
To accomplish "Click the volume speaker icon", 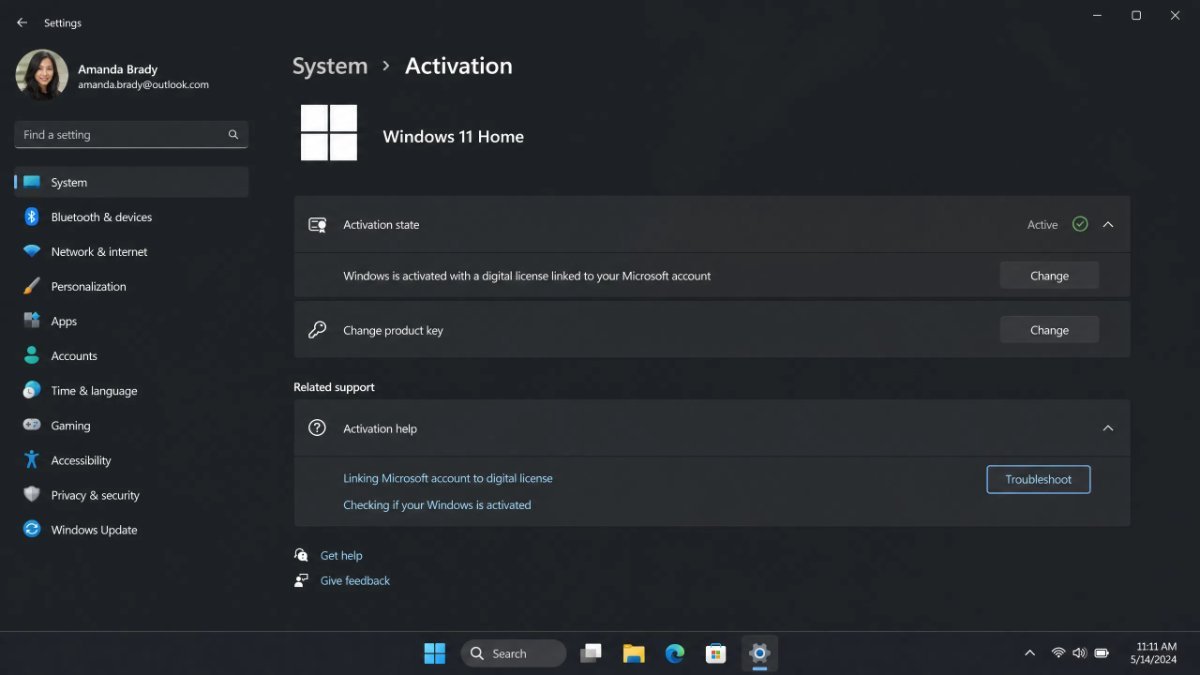I will [x=1079, y=653].
